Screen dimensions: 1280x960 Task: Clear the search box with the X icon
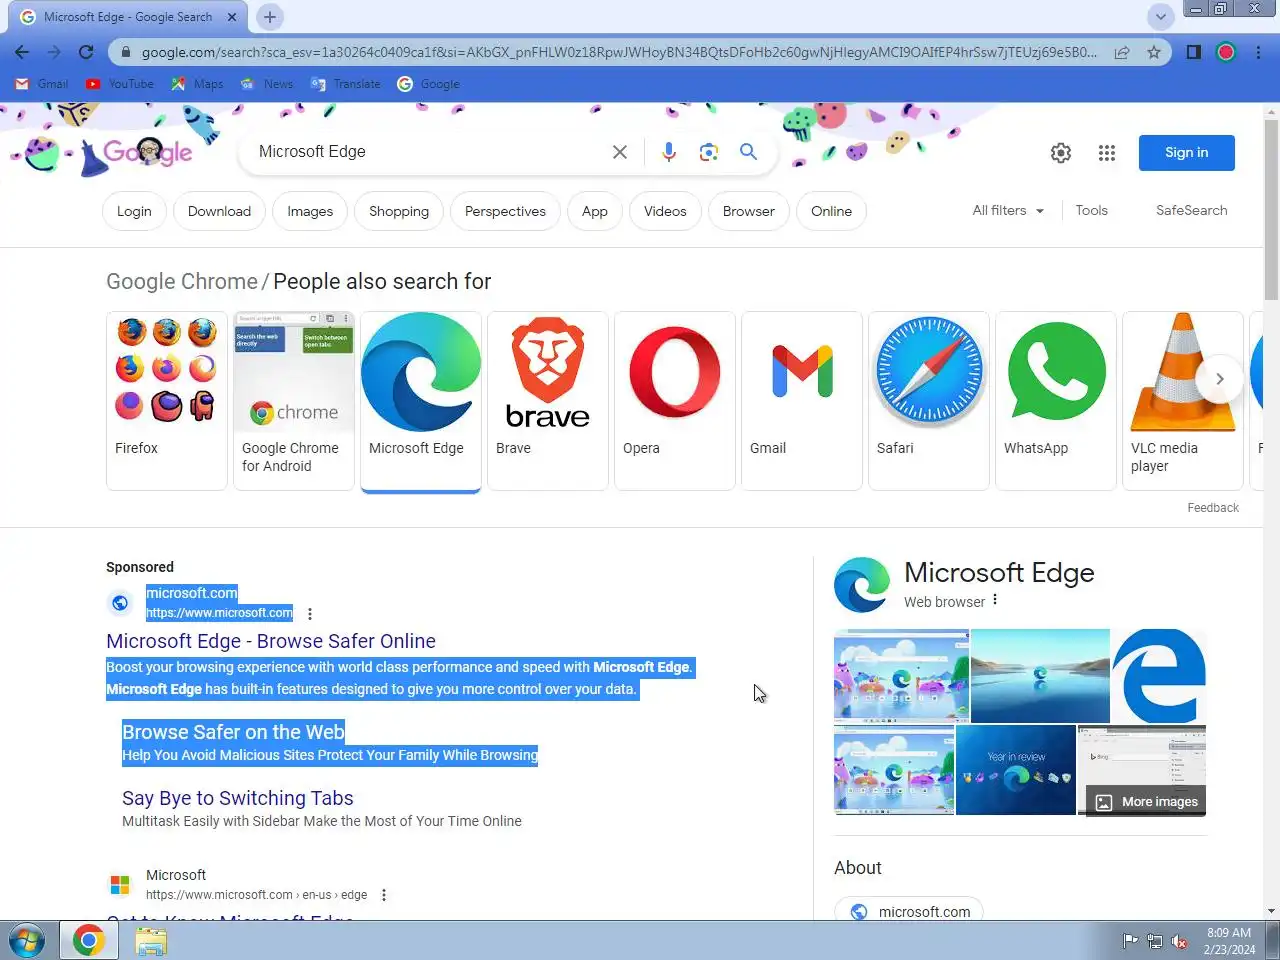620,152
